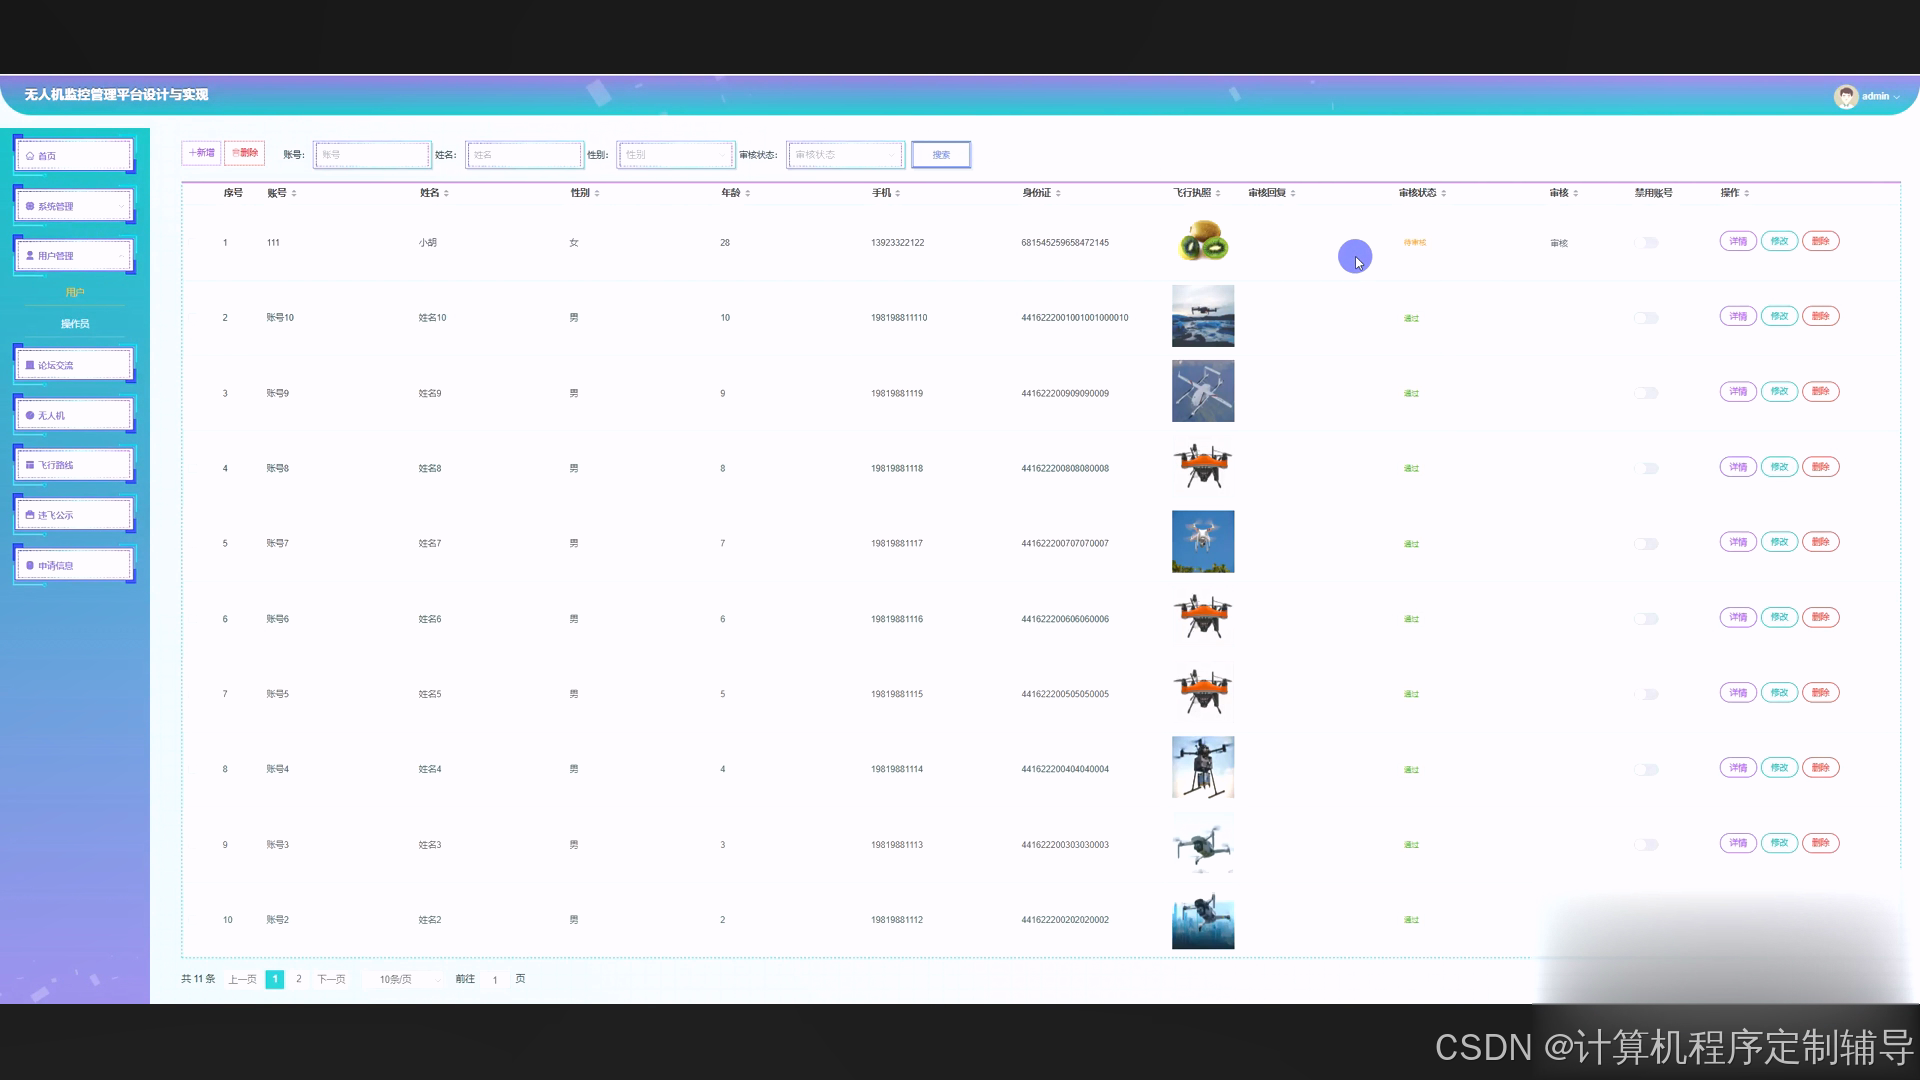Click the 搜索 search button
1920x1080 pixels.
(940, 155)
